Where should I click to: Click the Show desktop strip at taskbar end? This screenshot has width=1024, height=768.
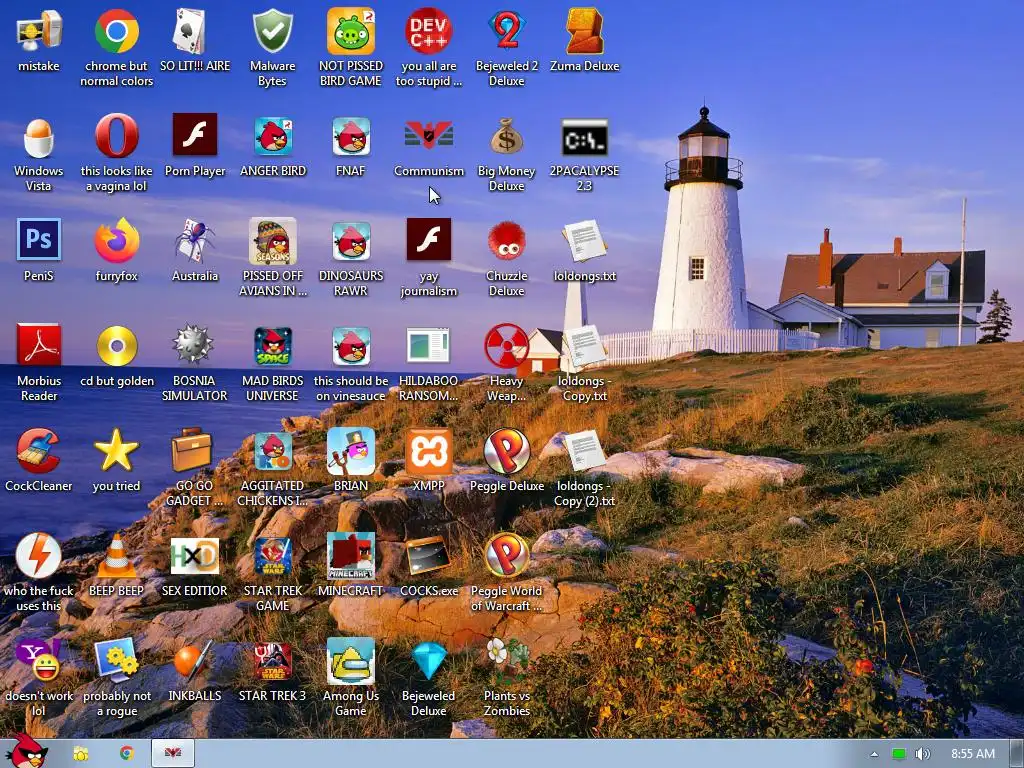pos(1016,754)
